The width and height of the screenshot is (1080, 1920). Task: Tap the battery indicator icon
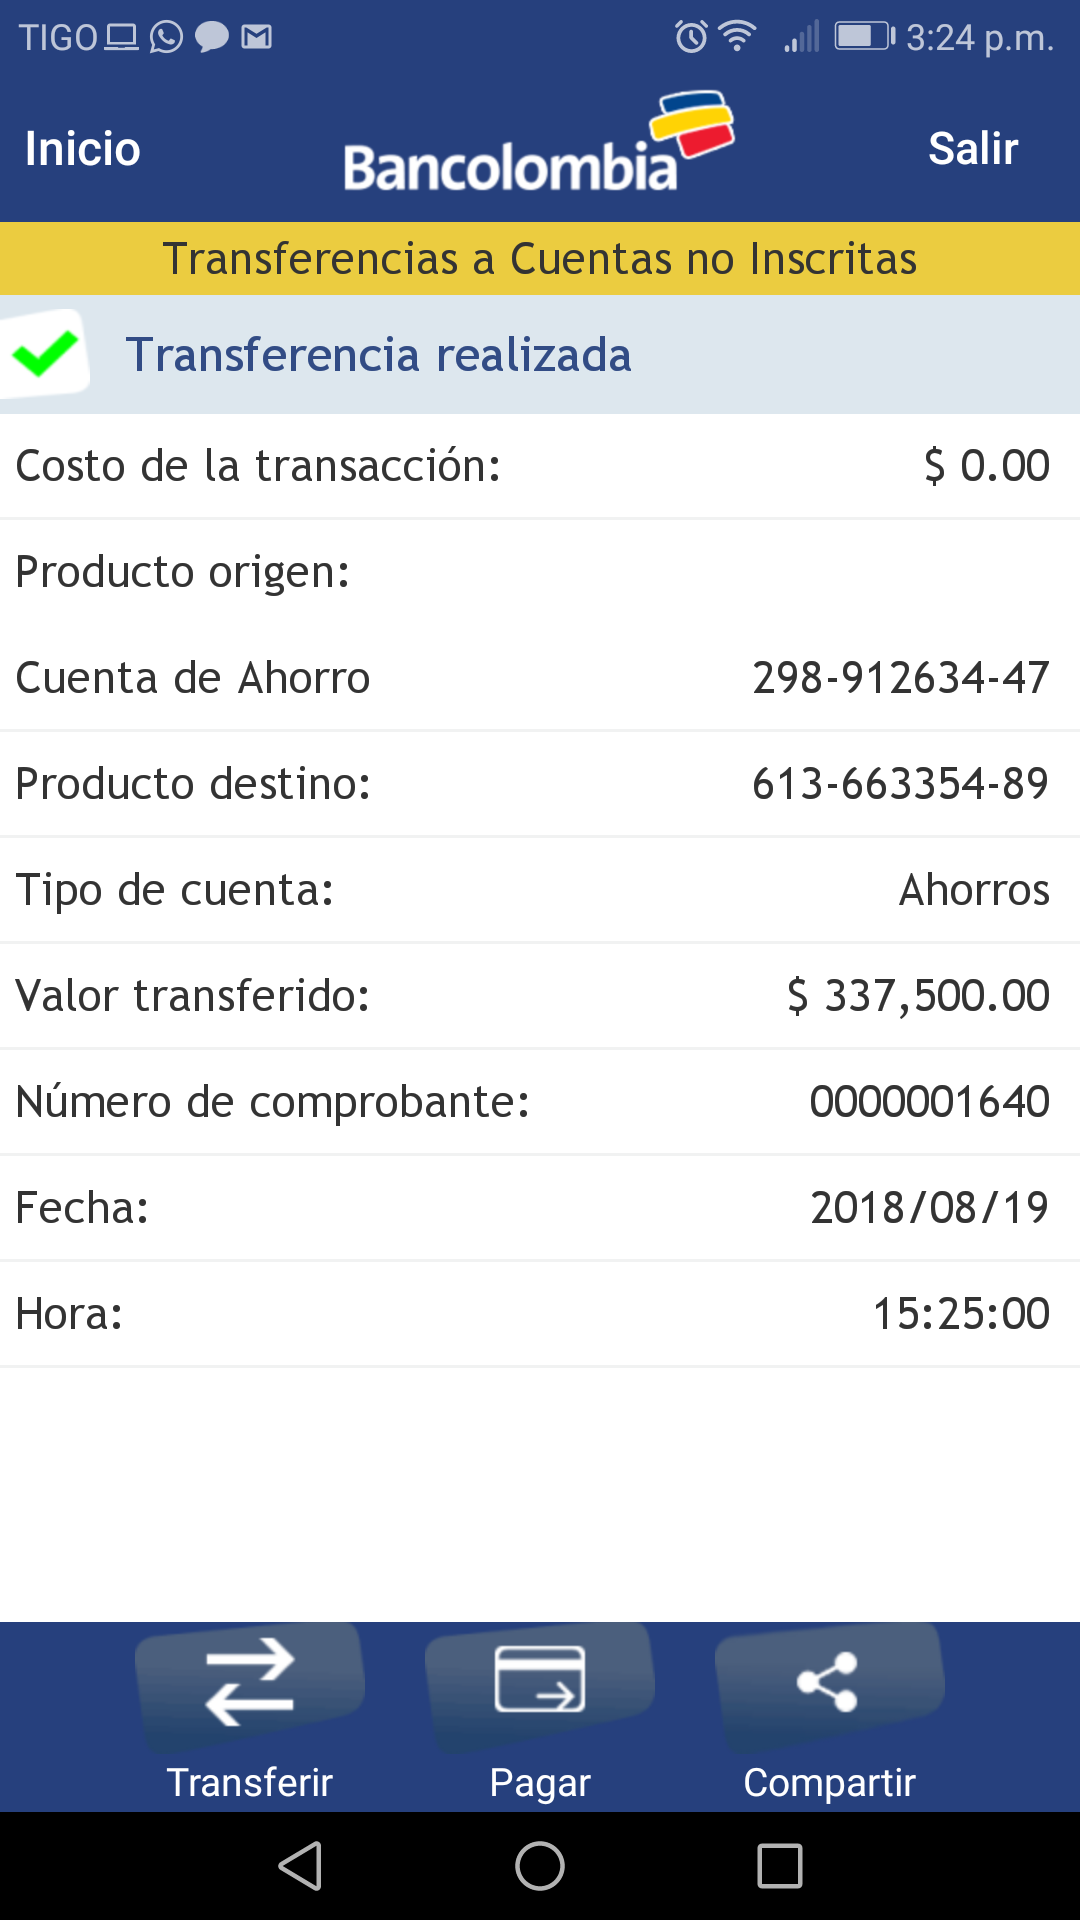pyautogui.click(x=864, y=37)
